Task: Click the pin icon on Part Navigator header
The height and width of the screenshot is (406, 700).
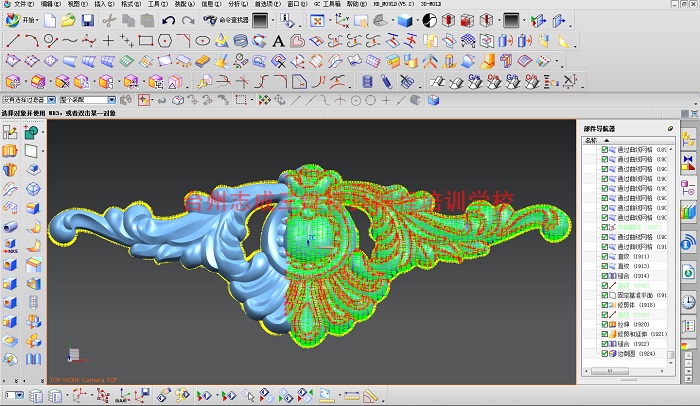Action: pos(670,129)
